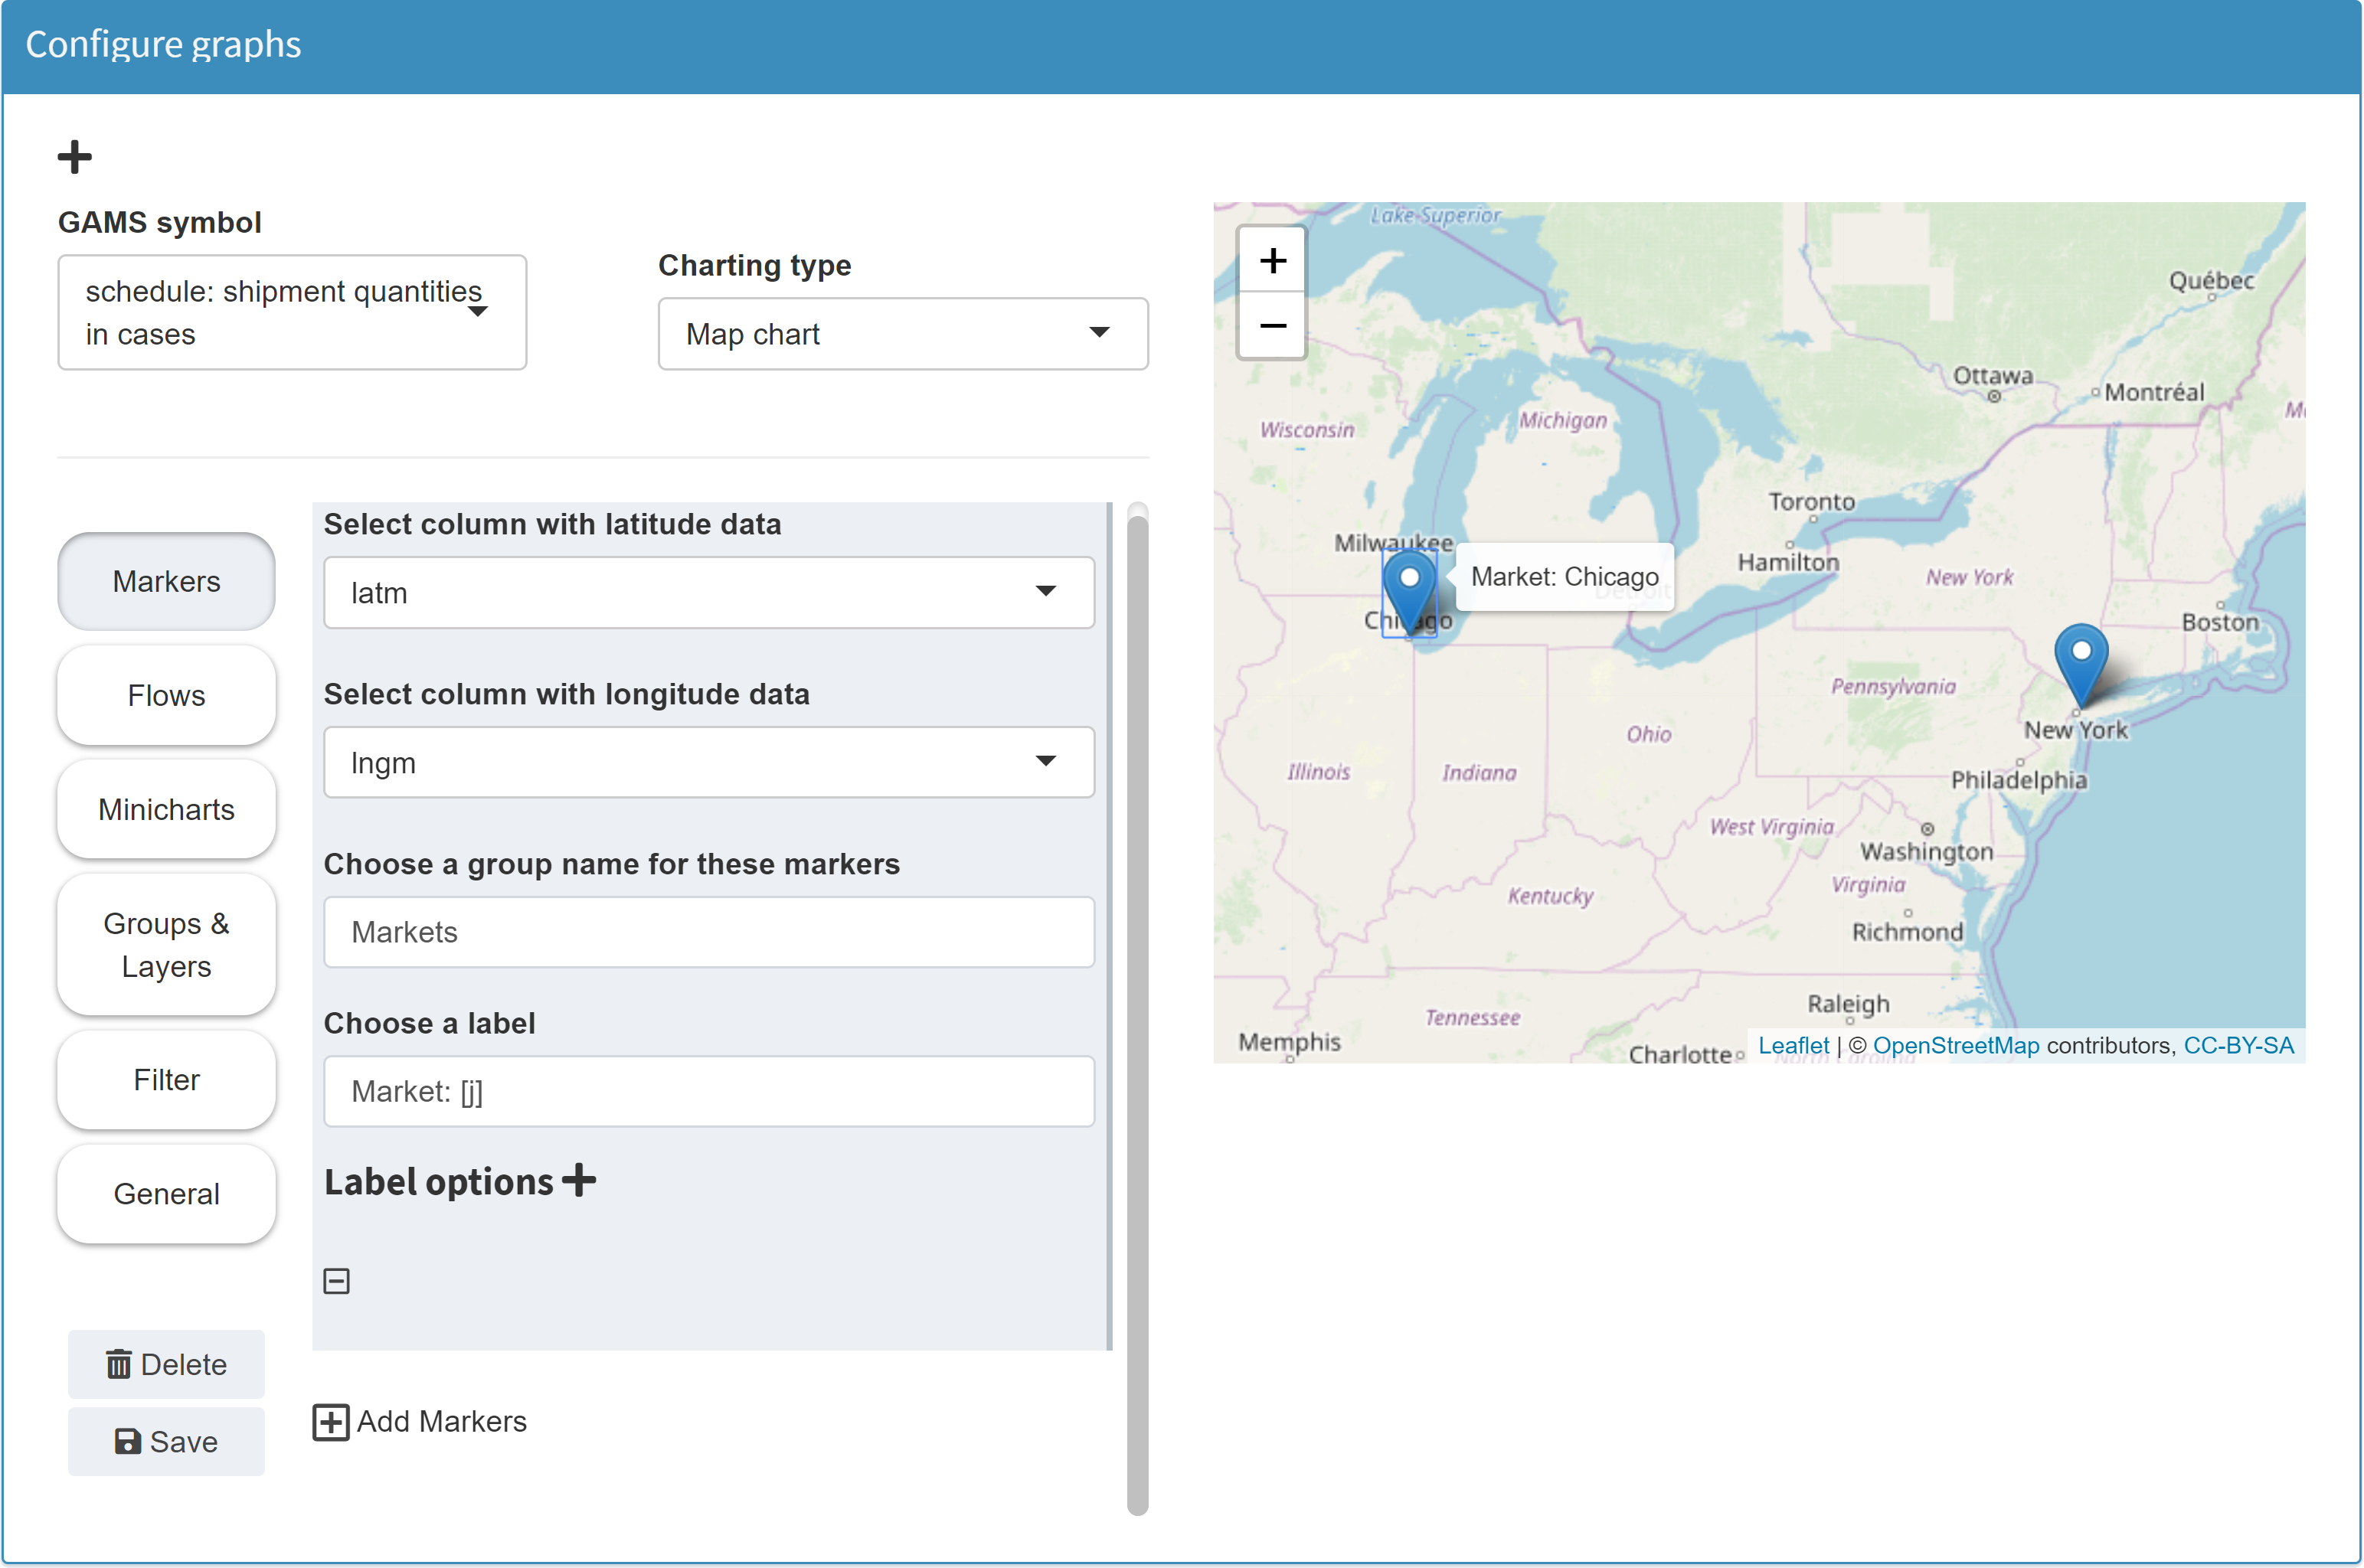
Task: Click the Add Markers plus-square icon
Action: pyautogui.click(x=331, y=1421)
